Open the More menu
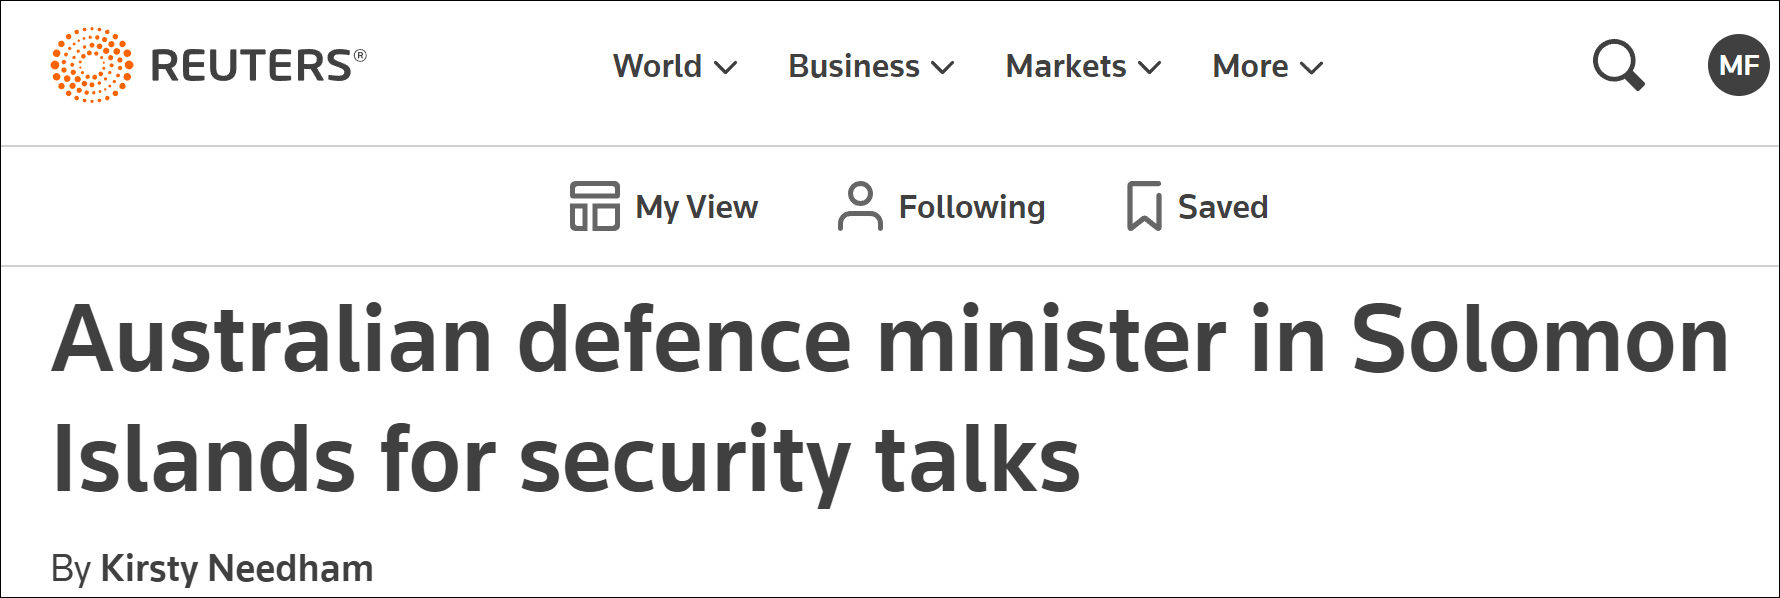The width and height of the screenshot is (1780, 598). pos(1250,66)
